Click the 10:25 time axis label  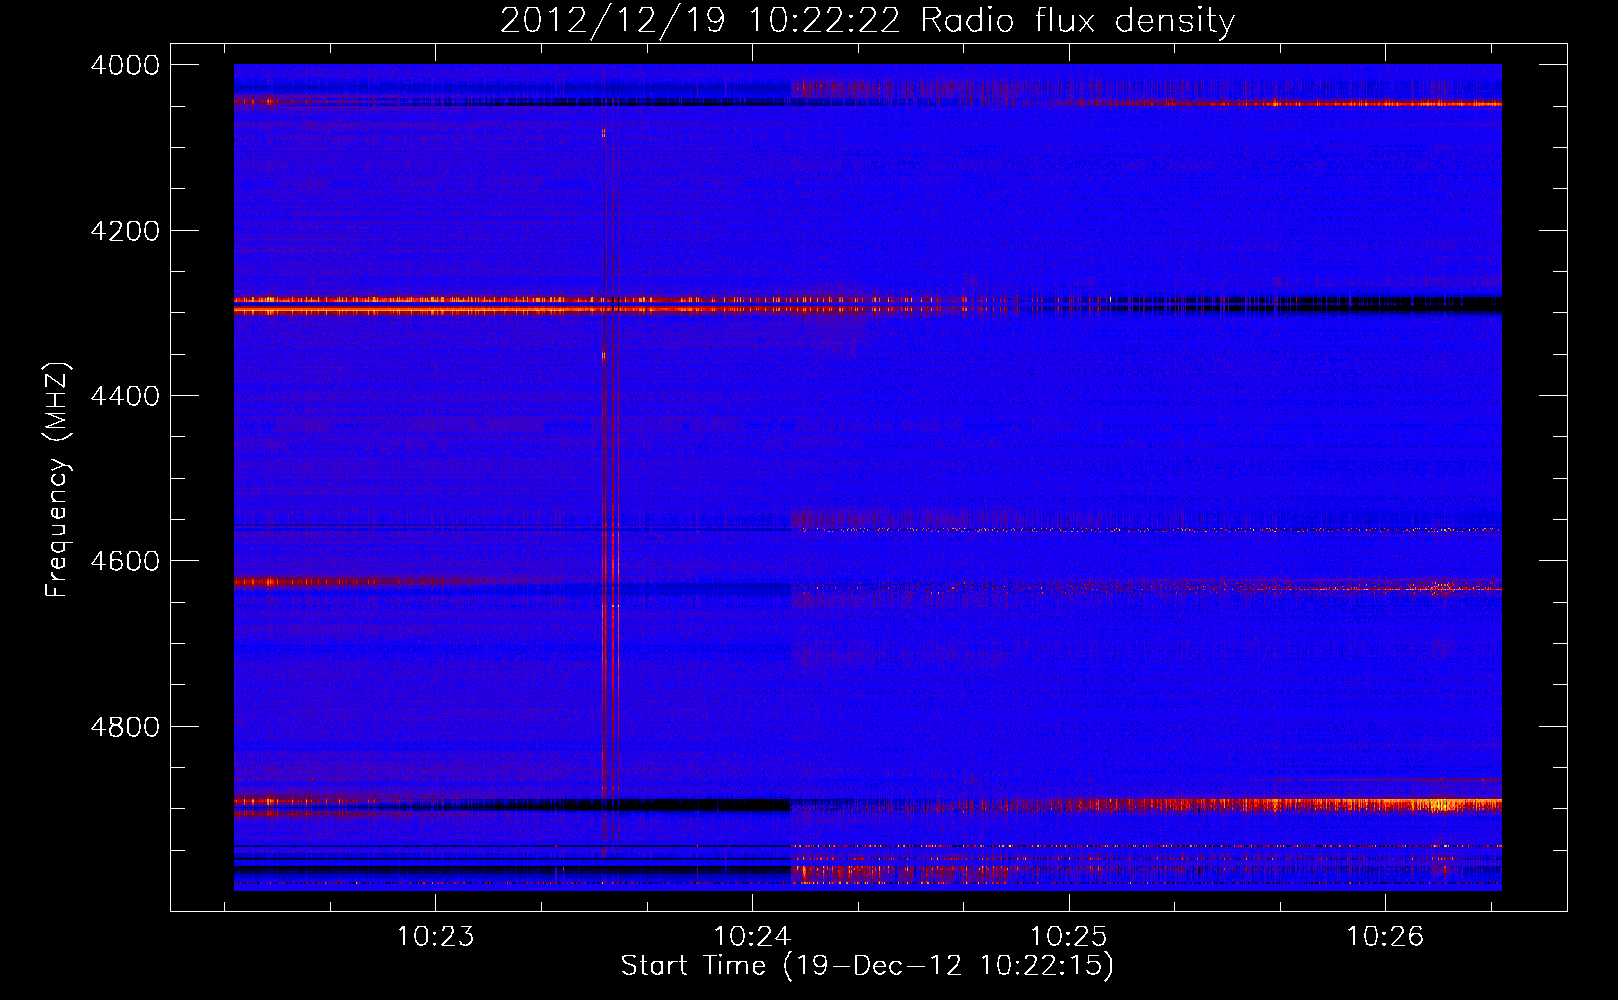pos(1069,937)
